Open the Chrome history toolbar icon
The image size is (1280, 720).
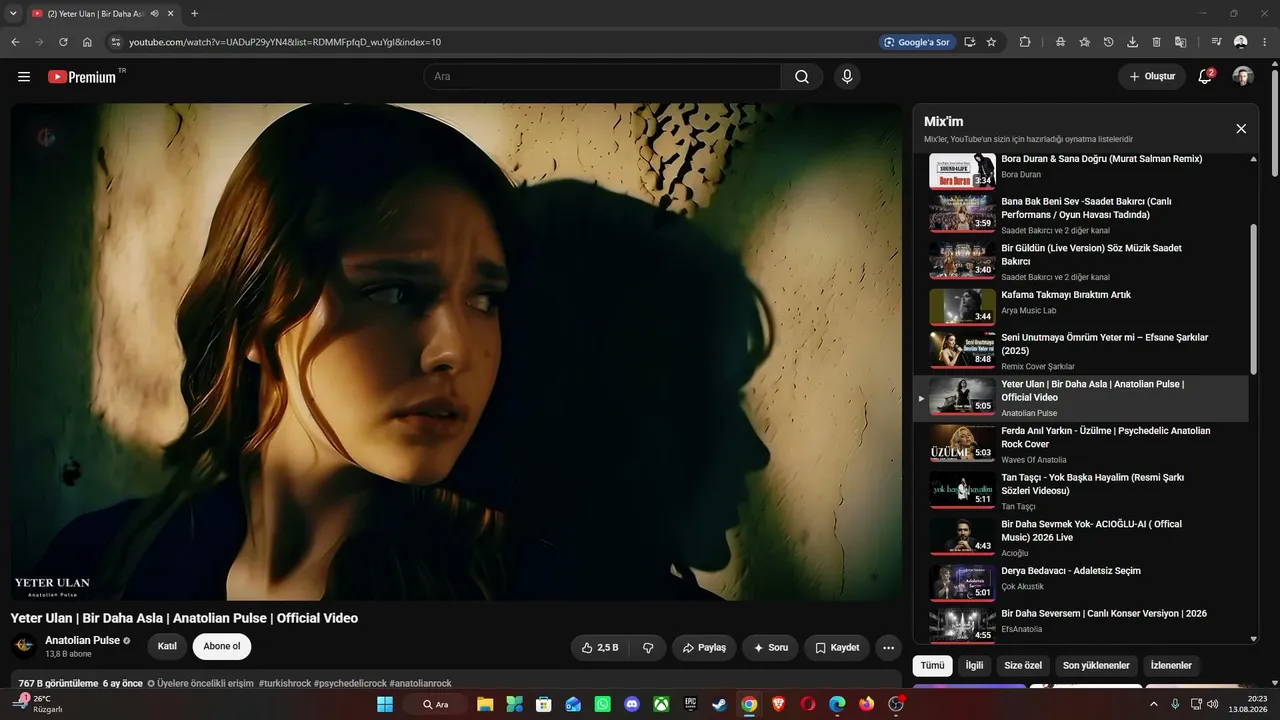tap(1108, 42)
